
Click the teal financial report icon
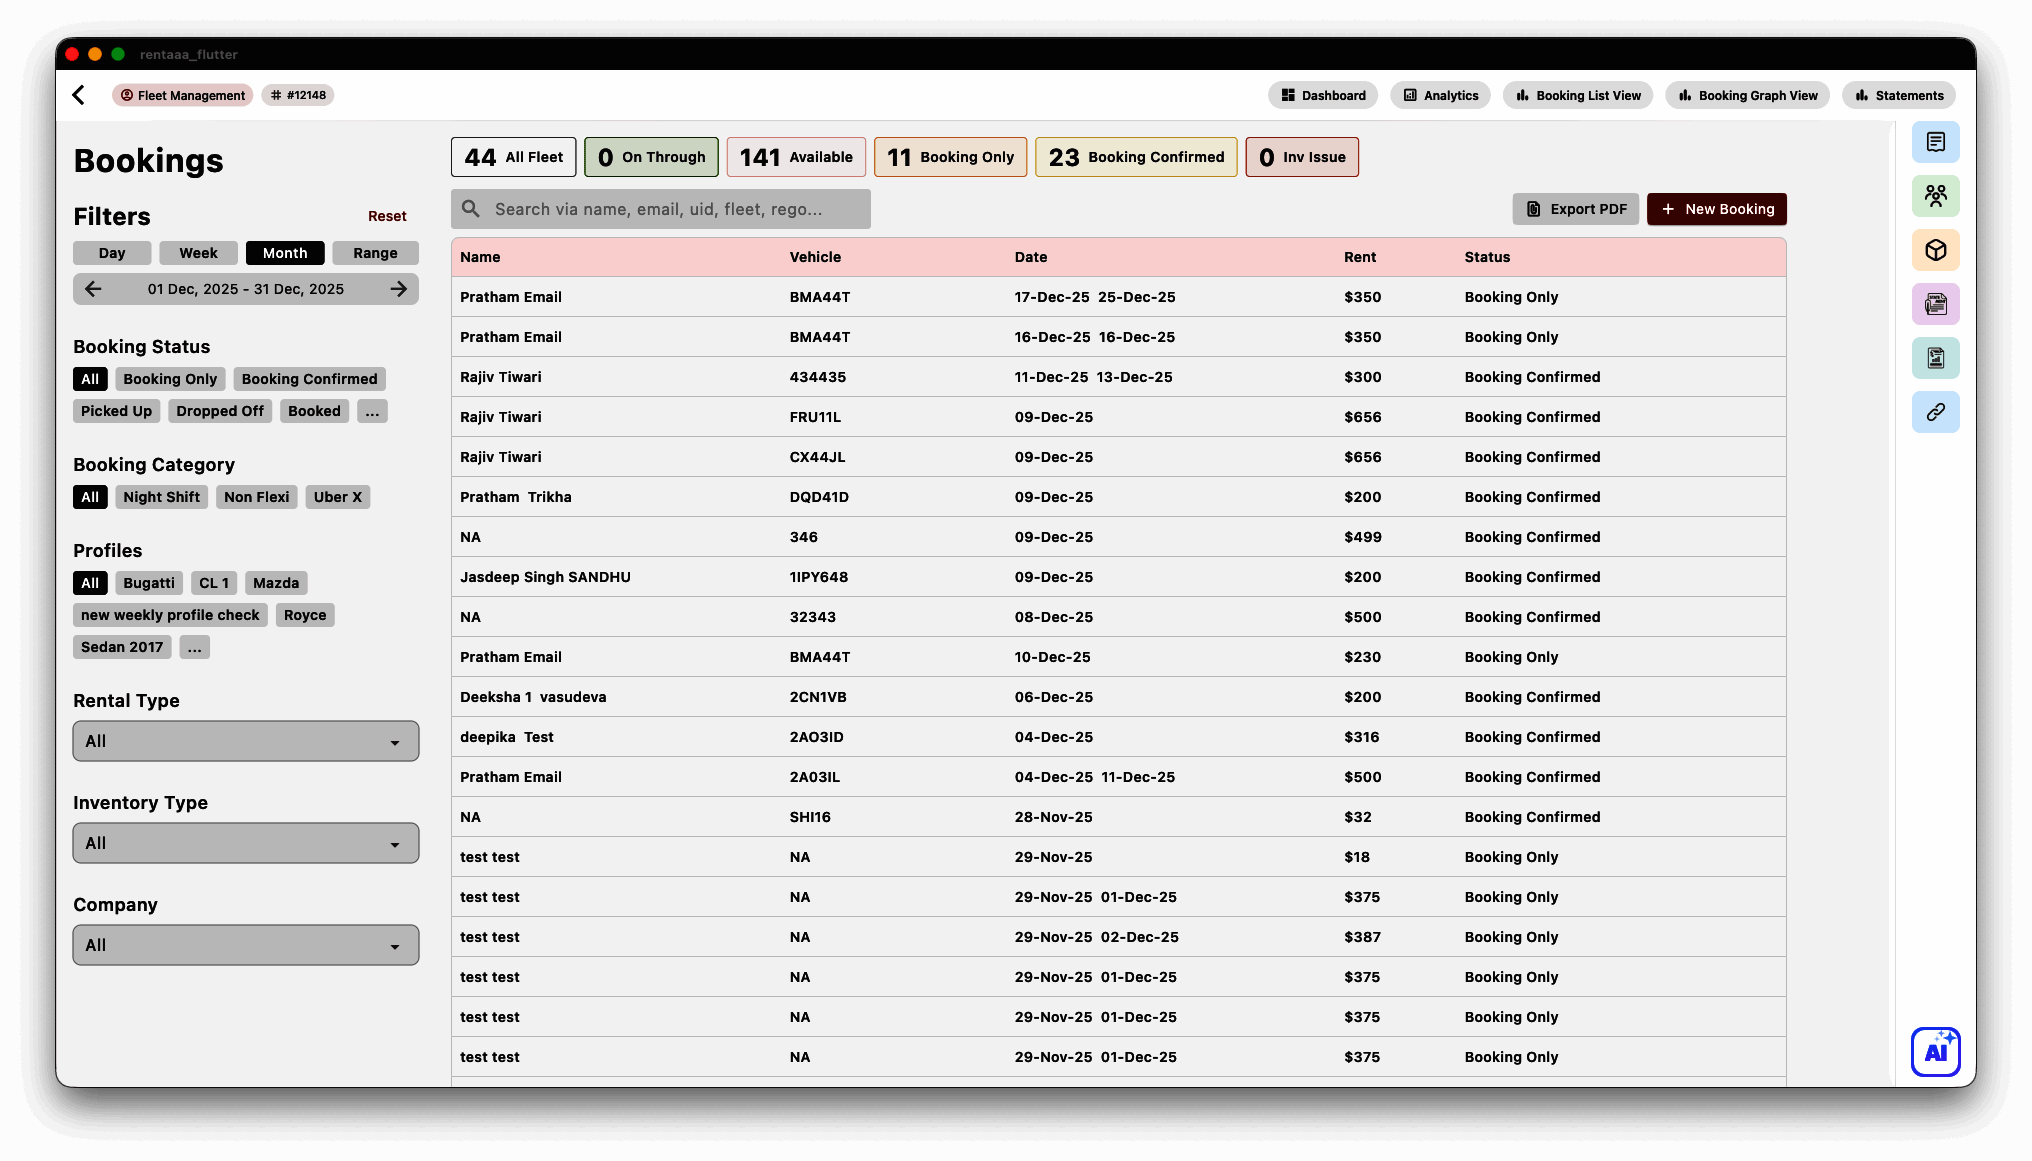click(x=1935, y=358)
